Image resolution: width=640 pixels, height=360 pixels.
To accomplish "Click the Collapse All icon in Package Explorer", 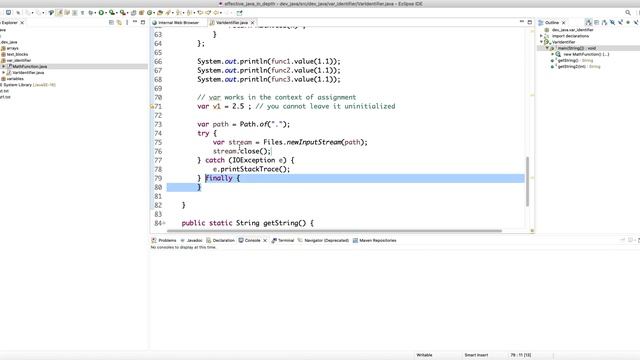I will pos(111,22).
